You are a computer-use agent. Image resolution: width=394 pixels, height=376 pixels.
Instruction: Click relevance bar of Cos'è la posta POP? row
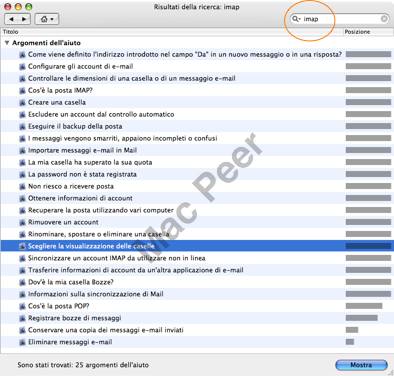click(x=364, y=306)
